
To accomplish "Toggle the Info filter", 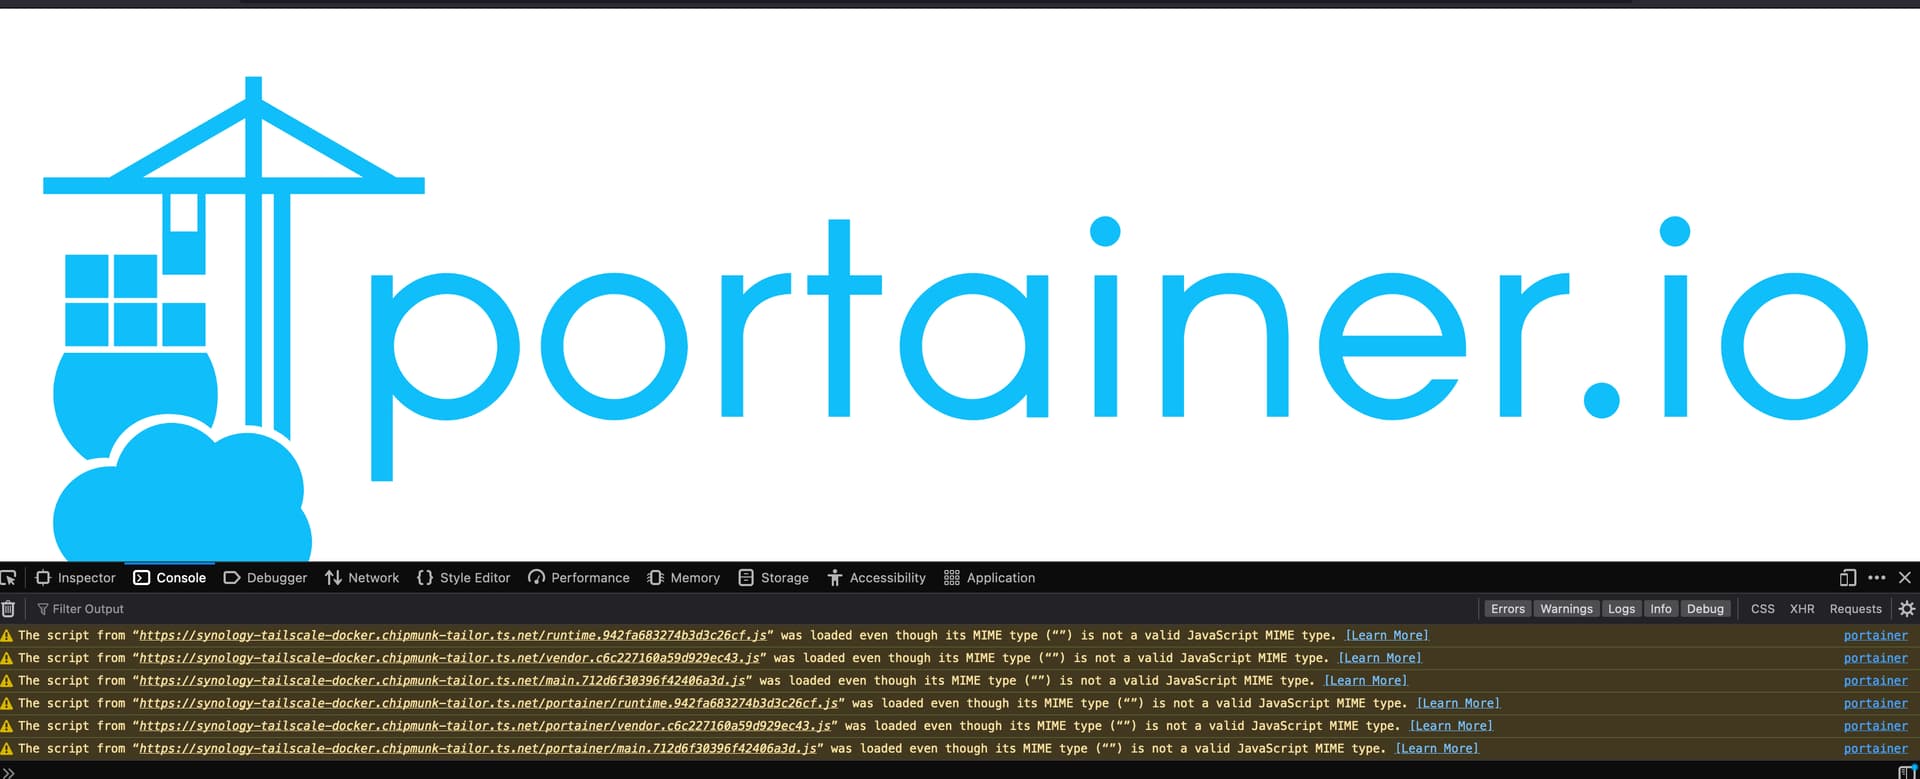I will click(x=1660, y=609).
